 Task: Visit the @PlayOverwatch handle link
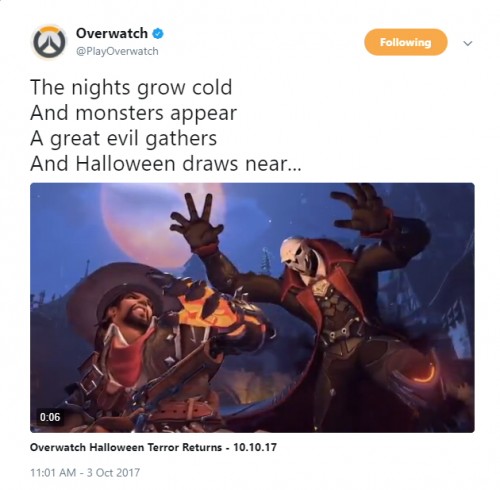(117, 51)
